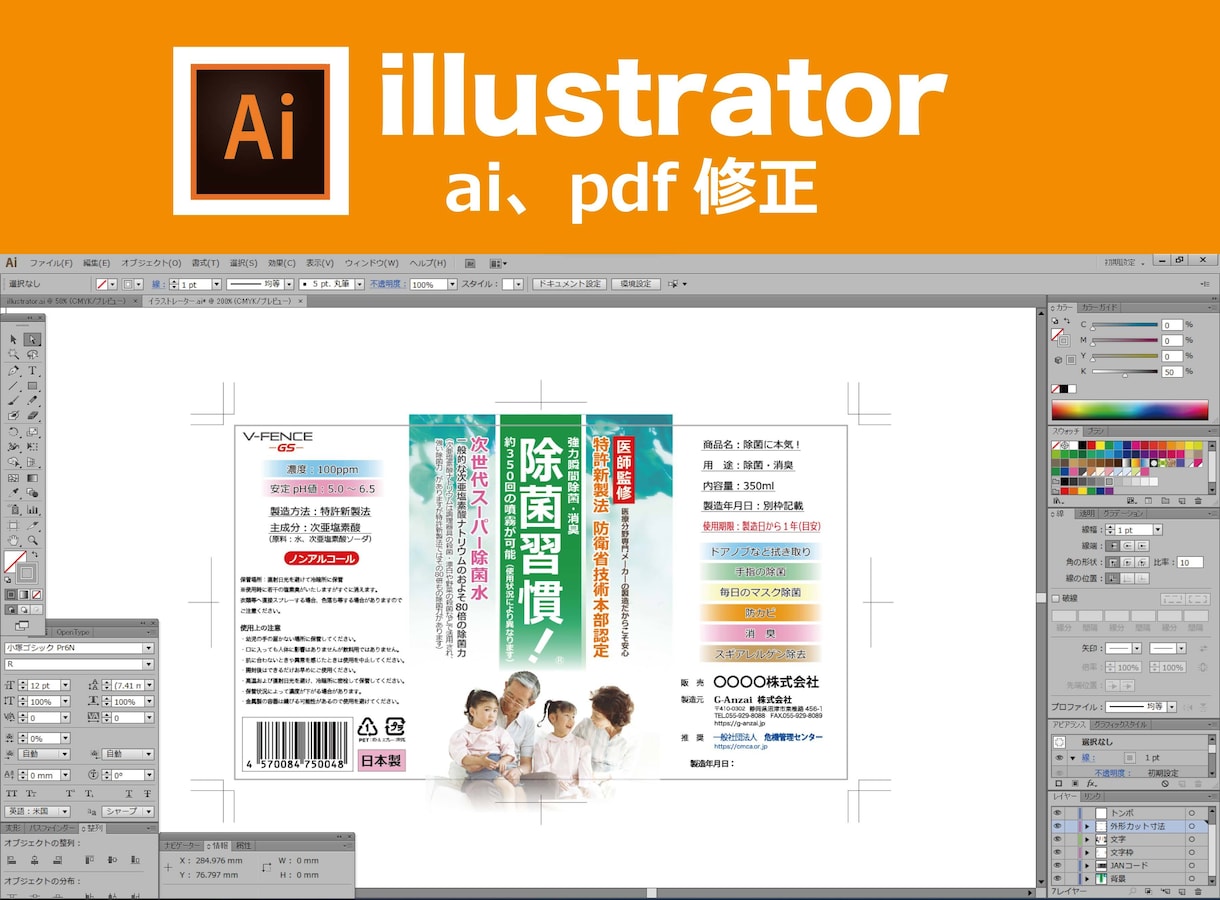Select the Eraser tool
The image size is (1220, 900).
33,415
